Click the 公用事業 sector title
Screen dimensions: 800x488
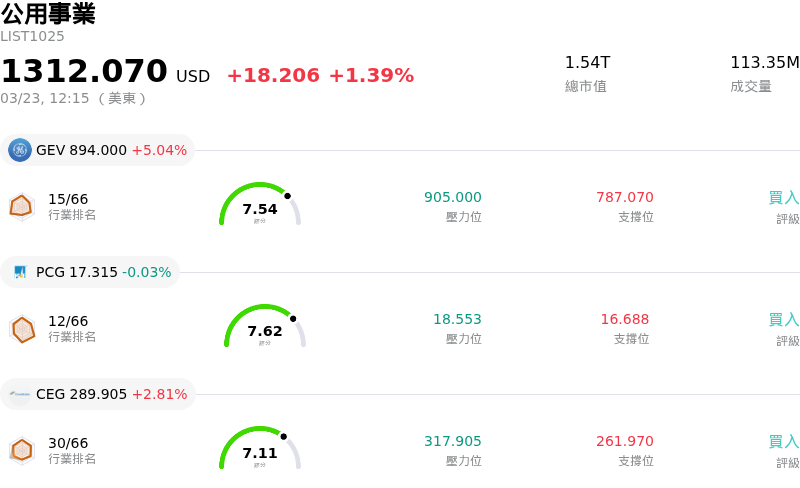48,14
